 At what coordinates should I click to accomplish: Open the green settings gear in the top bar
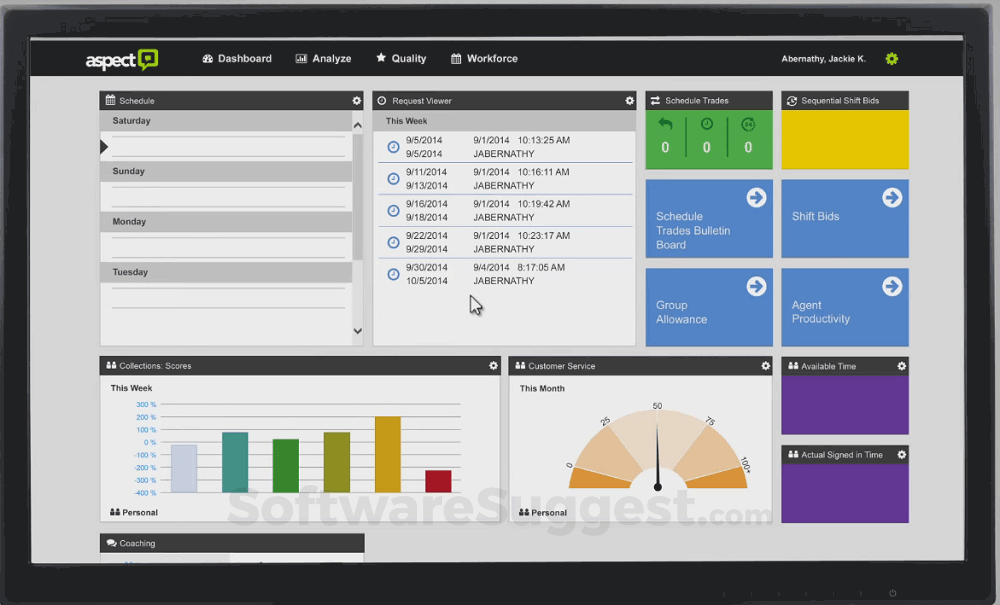point(891,58)
